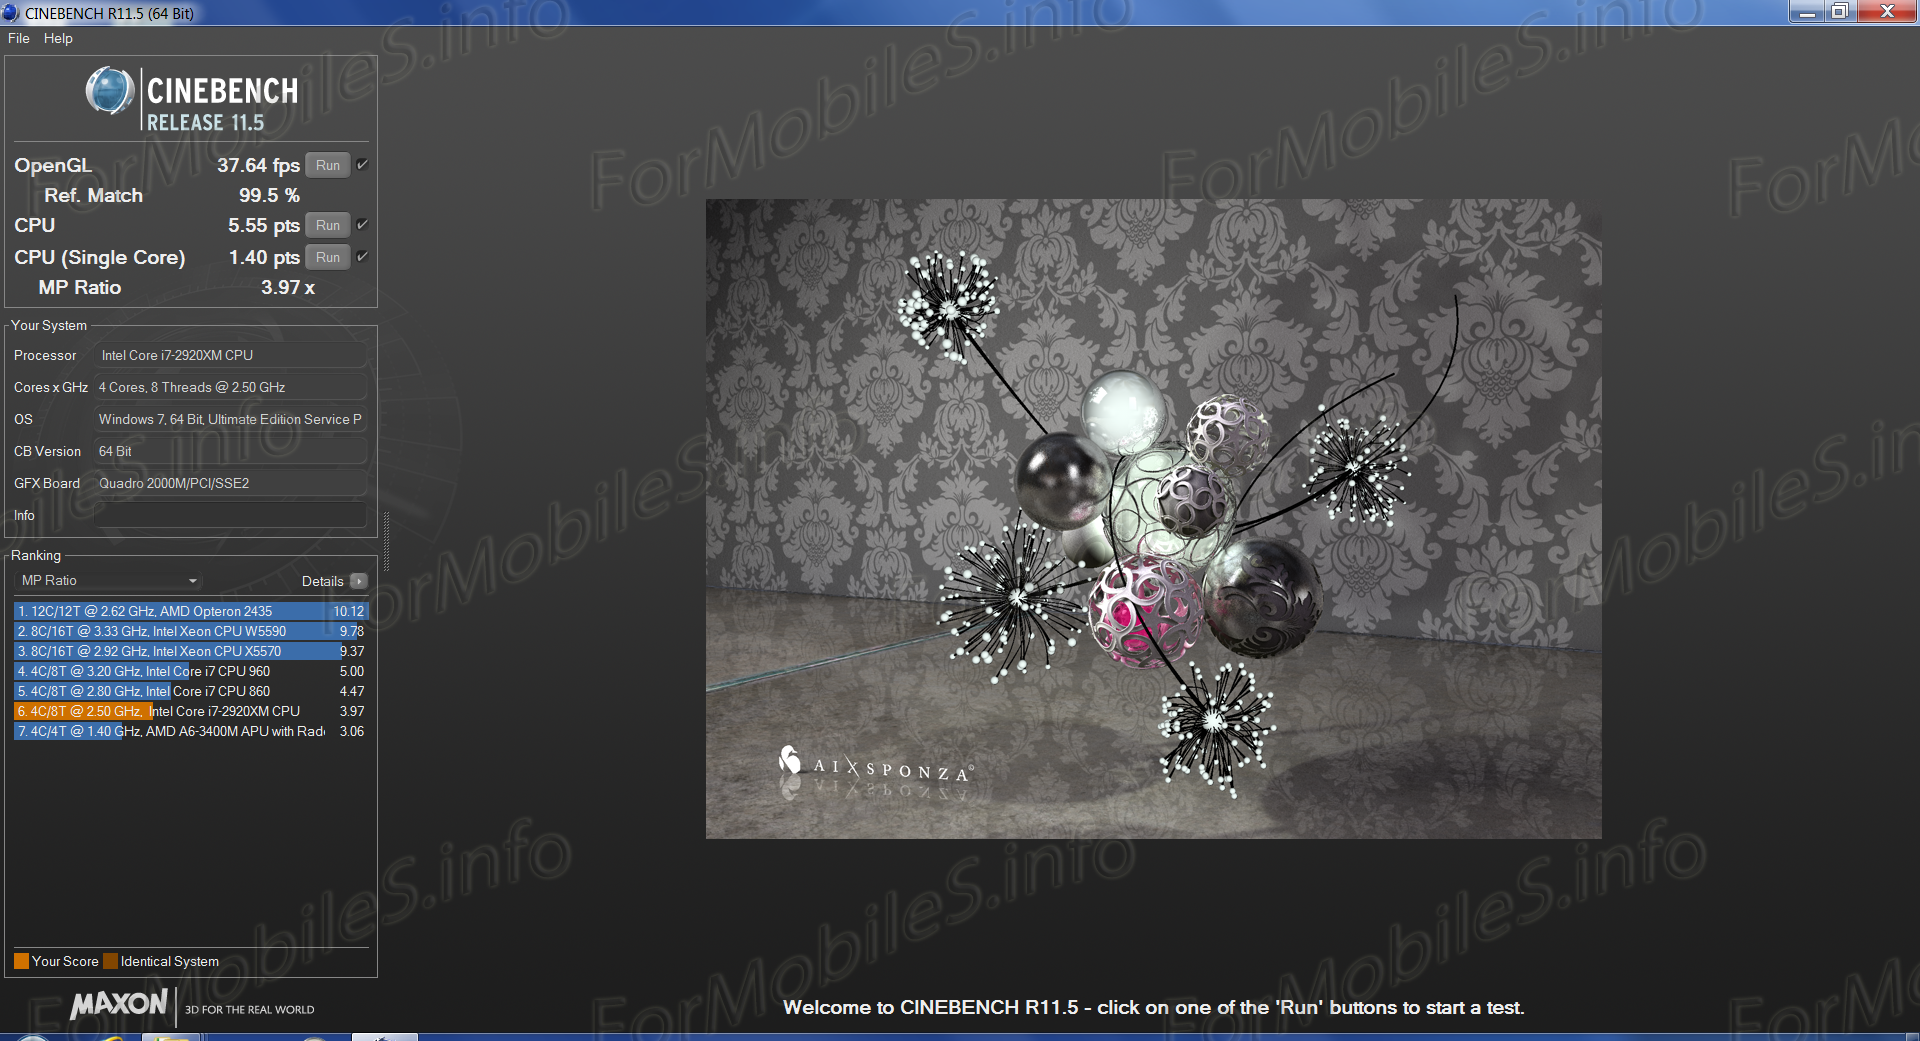
Task: Click the AIXSPONZA logo in the render
Action: tap(875, 765)
